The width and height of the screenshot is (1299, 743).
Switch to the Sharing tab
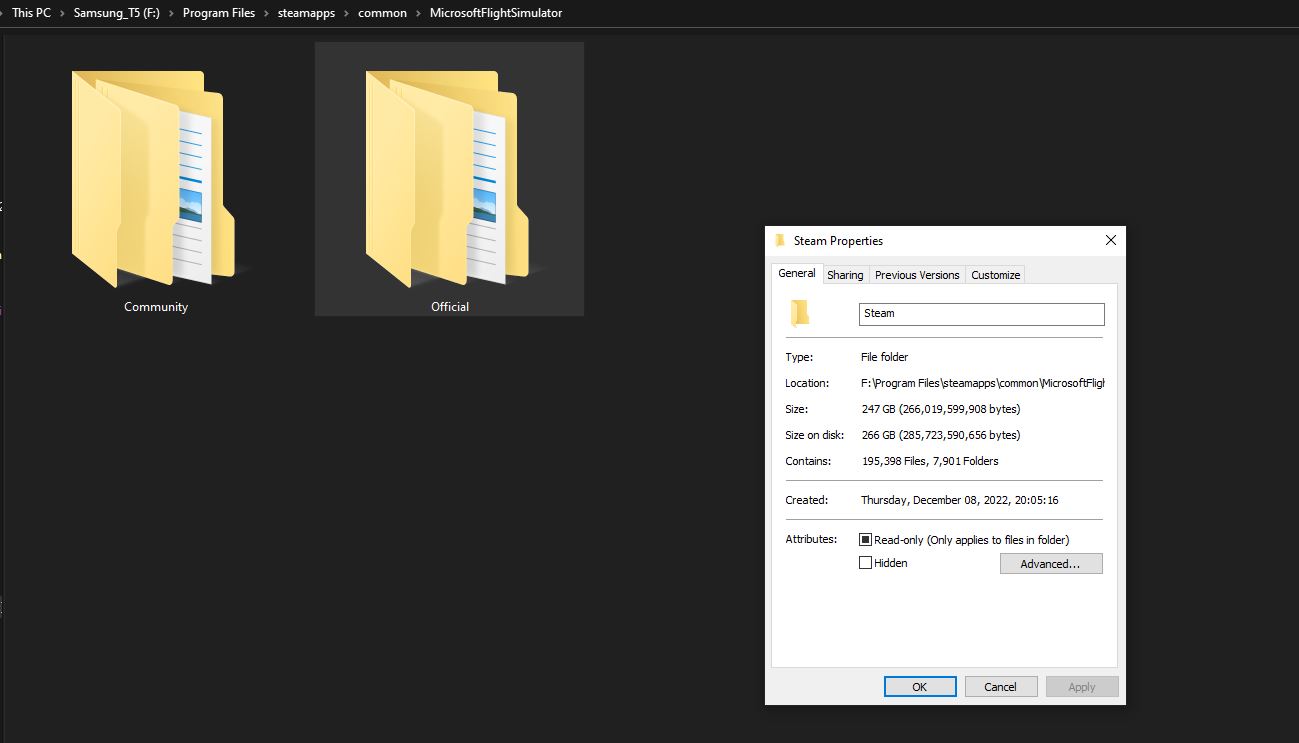[x=845, y=275]
